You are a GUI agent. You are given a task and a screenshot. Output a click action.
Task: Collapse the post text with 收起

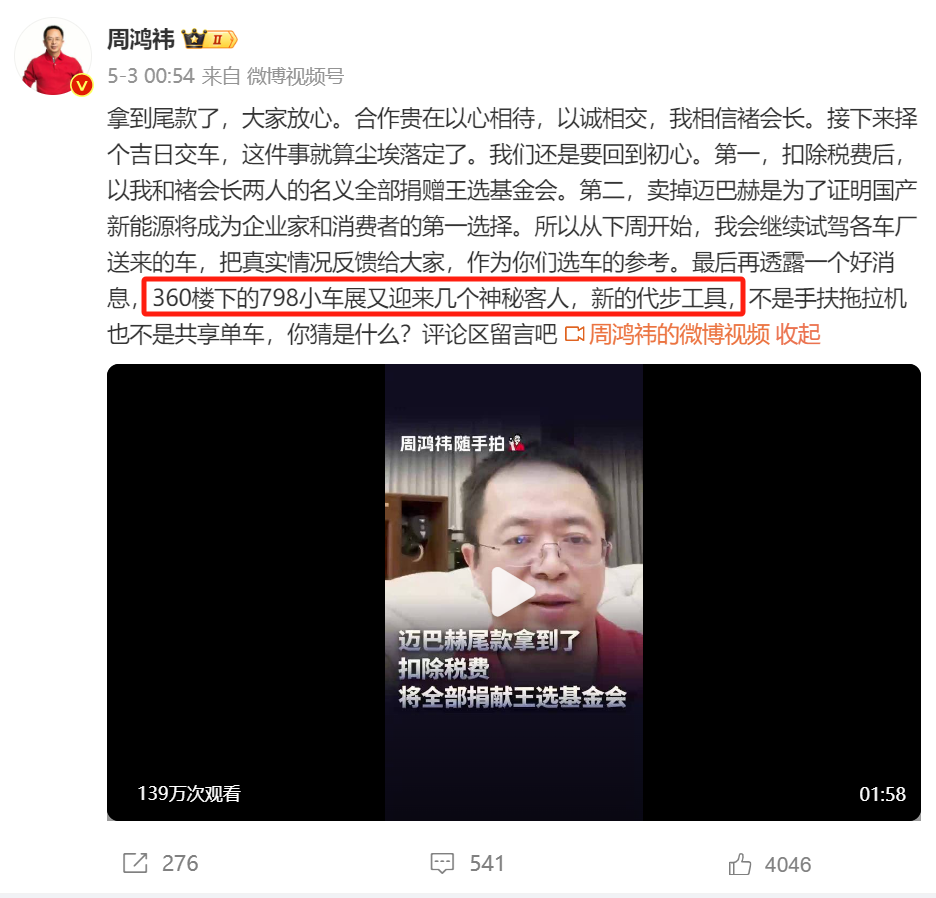click(798, 334)
